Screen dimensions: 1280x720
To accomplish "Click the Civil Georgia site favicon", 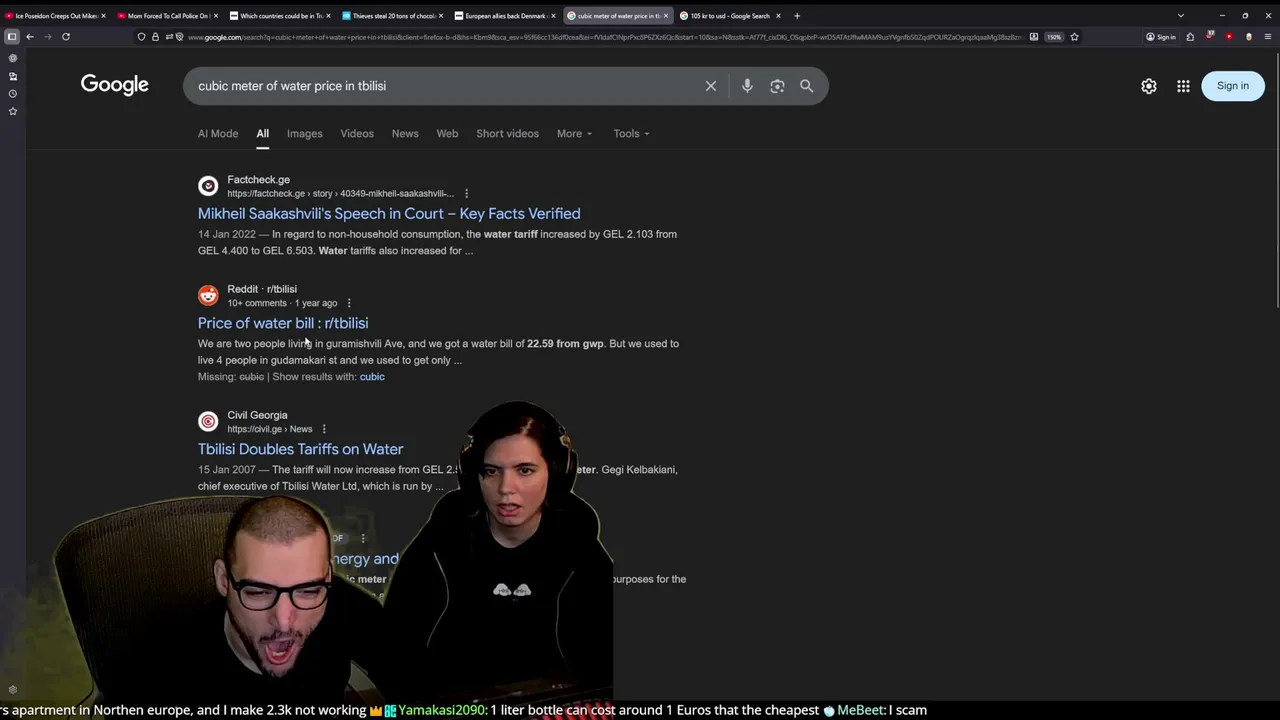I will coord(208,421).
